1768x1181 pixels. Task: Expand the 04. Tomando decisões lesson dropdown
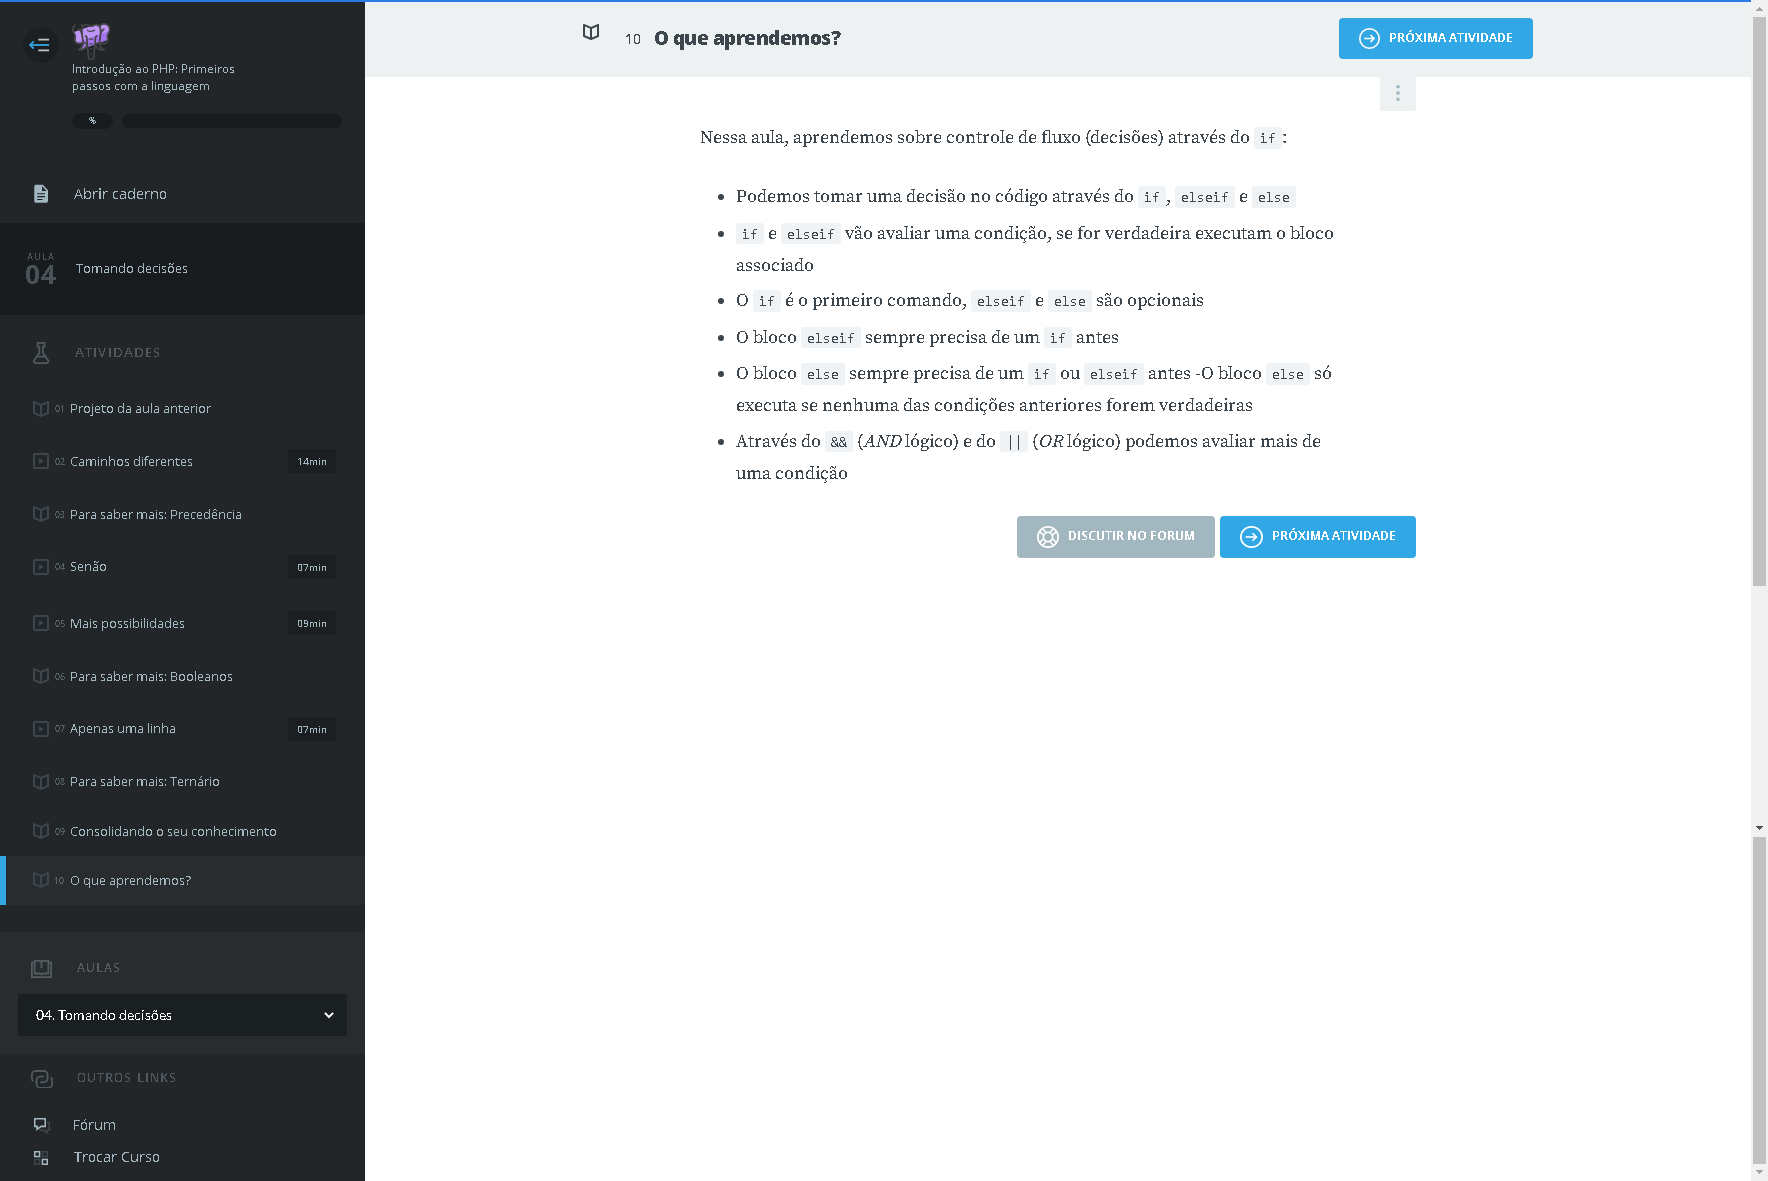pos(182,1015)
